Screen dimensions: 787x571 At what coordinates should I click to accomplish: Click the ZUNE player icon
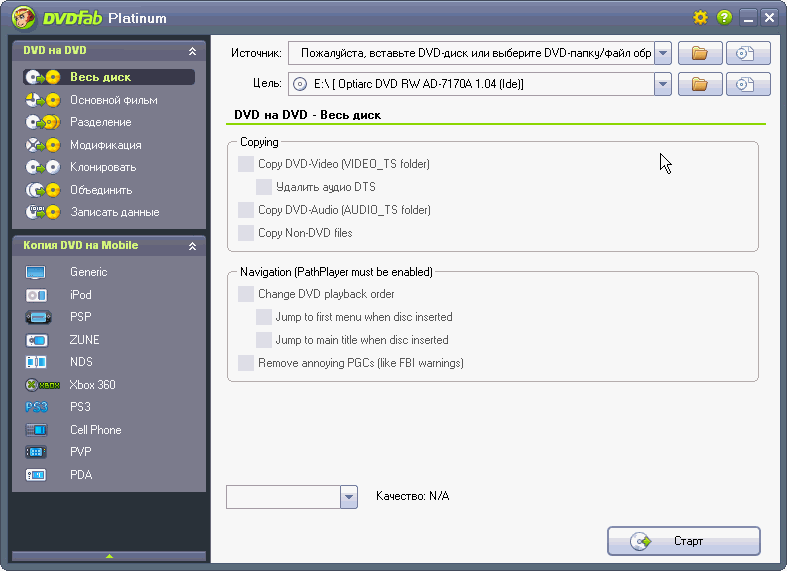[36, 340]
